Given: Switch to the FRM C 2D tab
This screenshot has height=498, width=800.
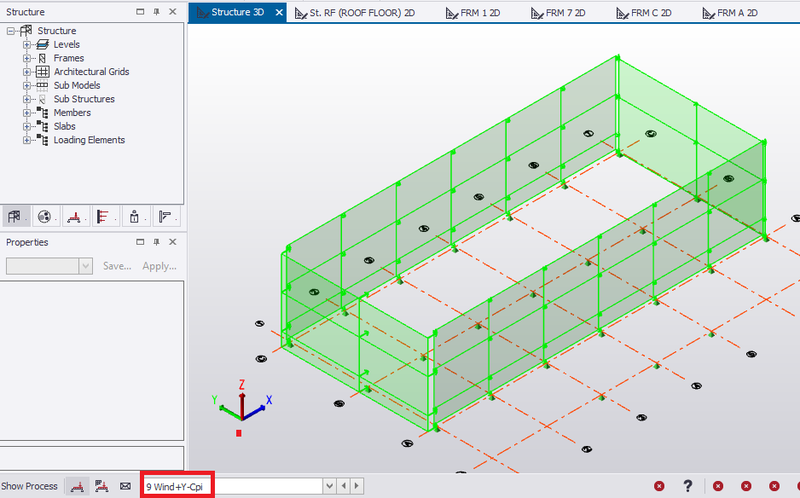Looking at the screenshot, I should [x=643, y=13].
